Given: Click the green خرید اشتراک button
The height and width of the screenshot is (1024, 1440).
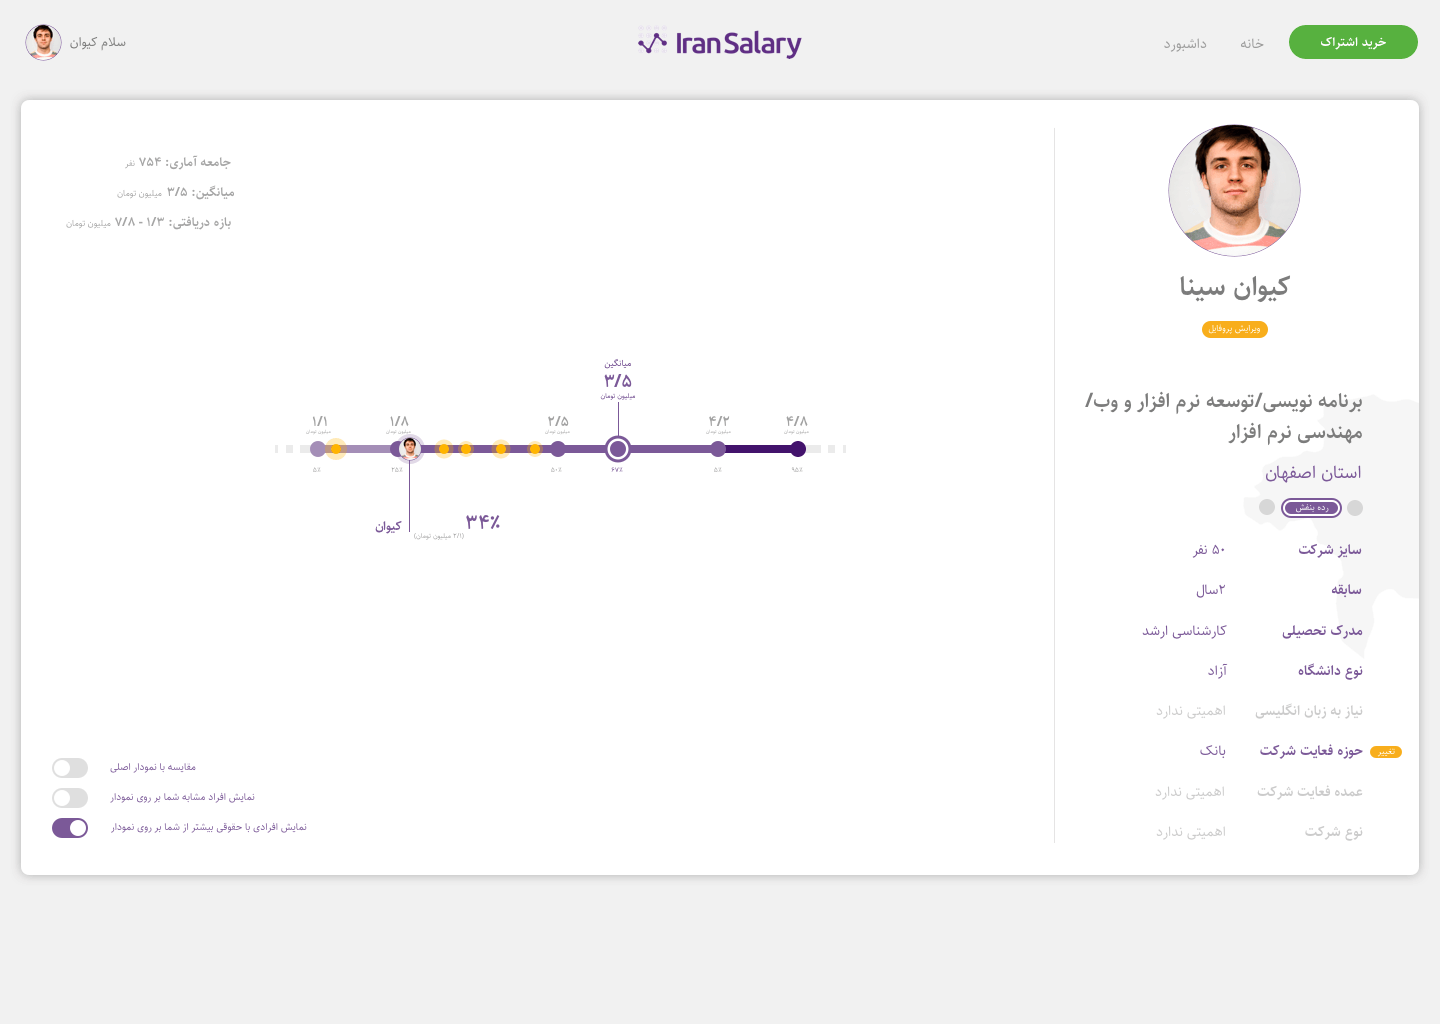Looking at the screenshot, I should pos(1353,42).
